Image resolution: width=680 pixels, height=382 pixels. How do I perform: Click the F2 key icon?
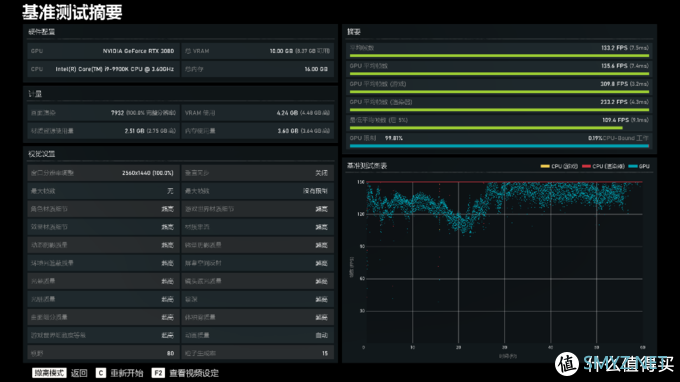tap(158, 373)
